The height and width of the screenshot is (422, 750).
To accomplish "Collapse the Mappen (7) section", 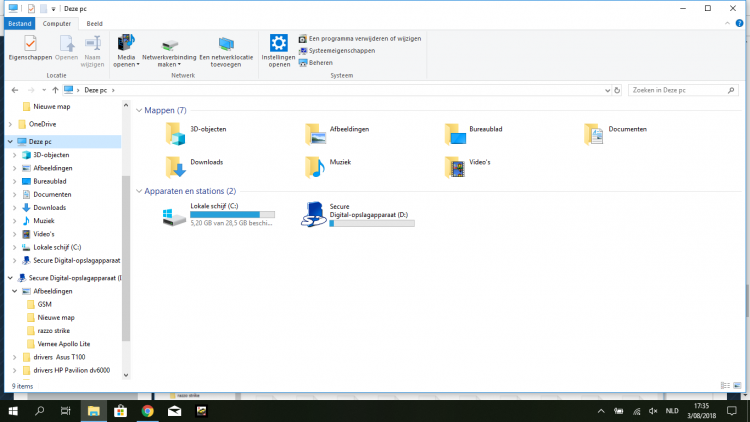I will coord(138,110).
